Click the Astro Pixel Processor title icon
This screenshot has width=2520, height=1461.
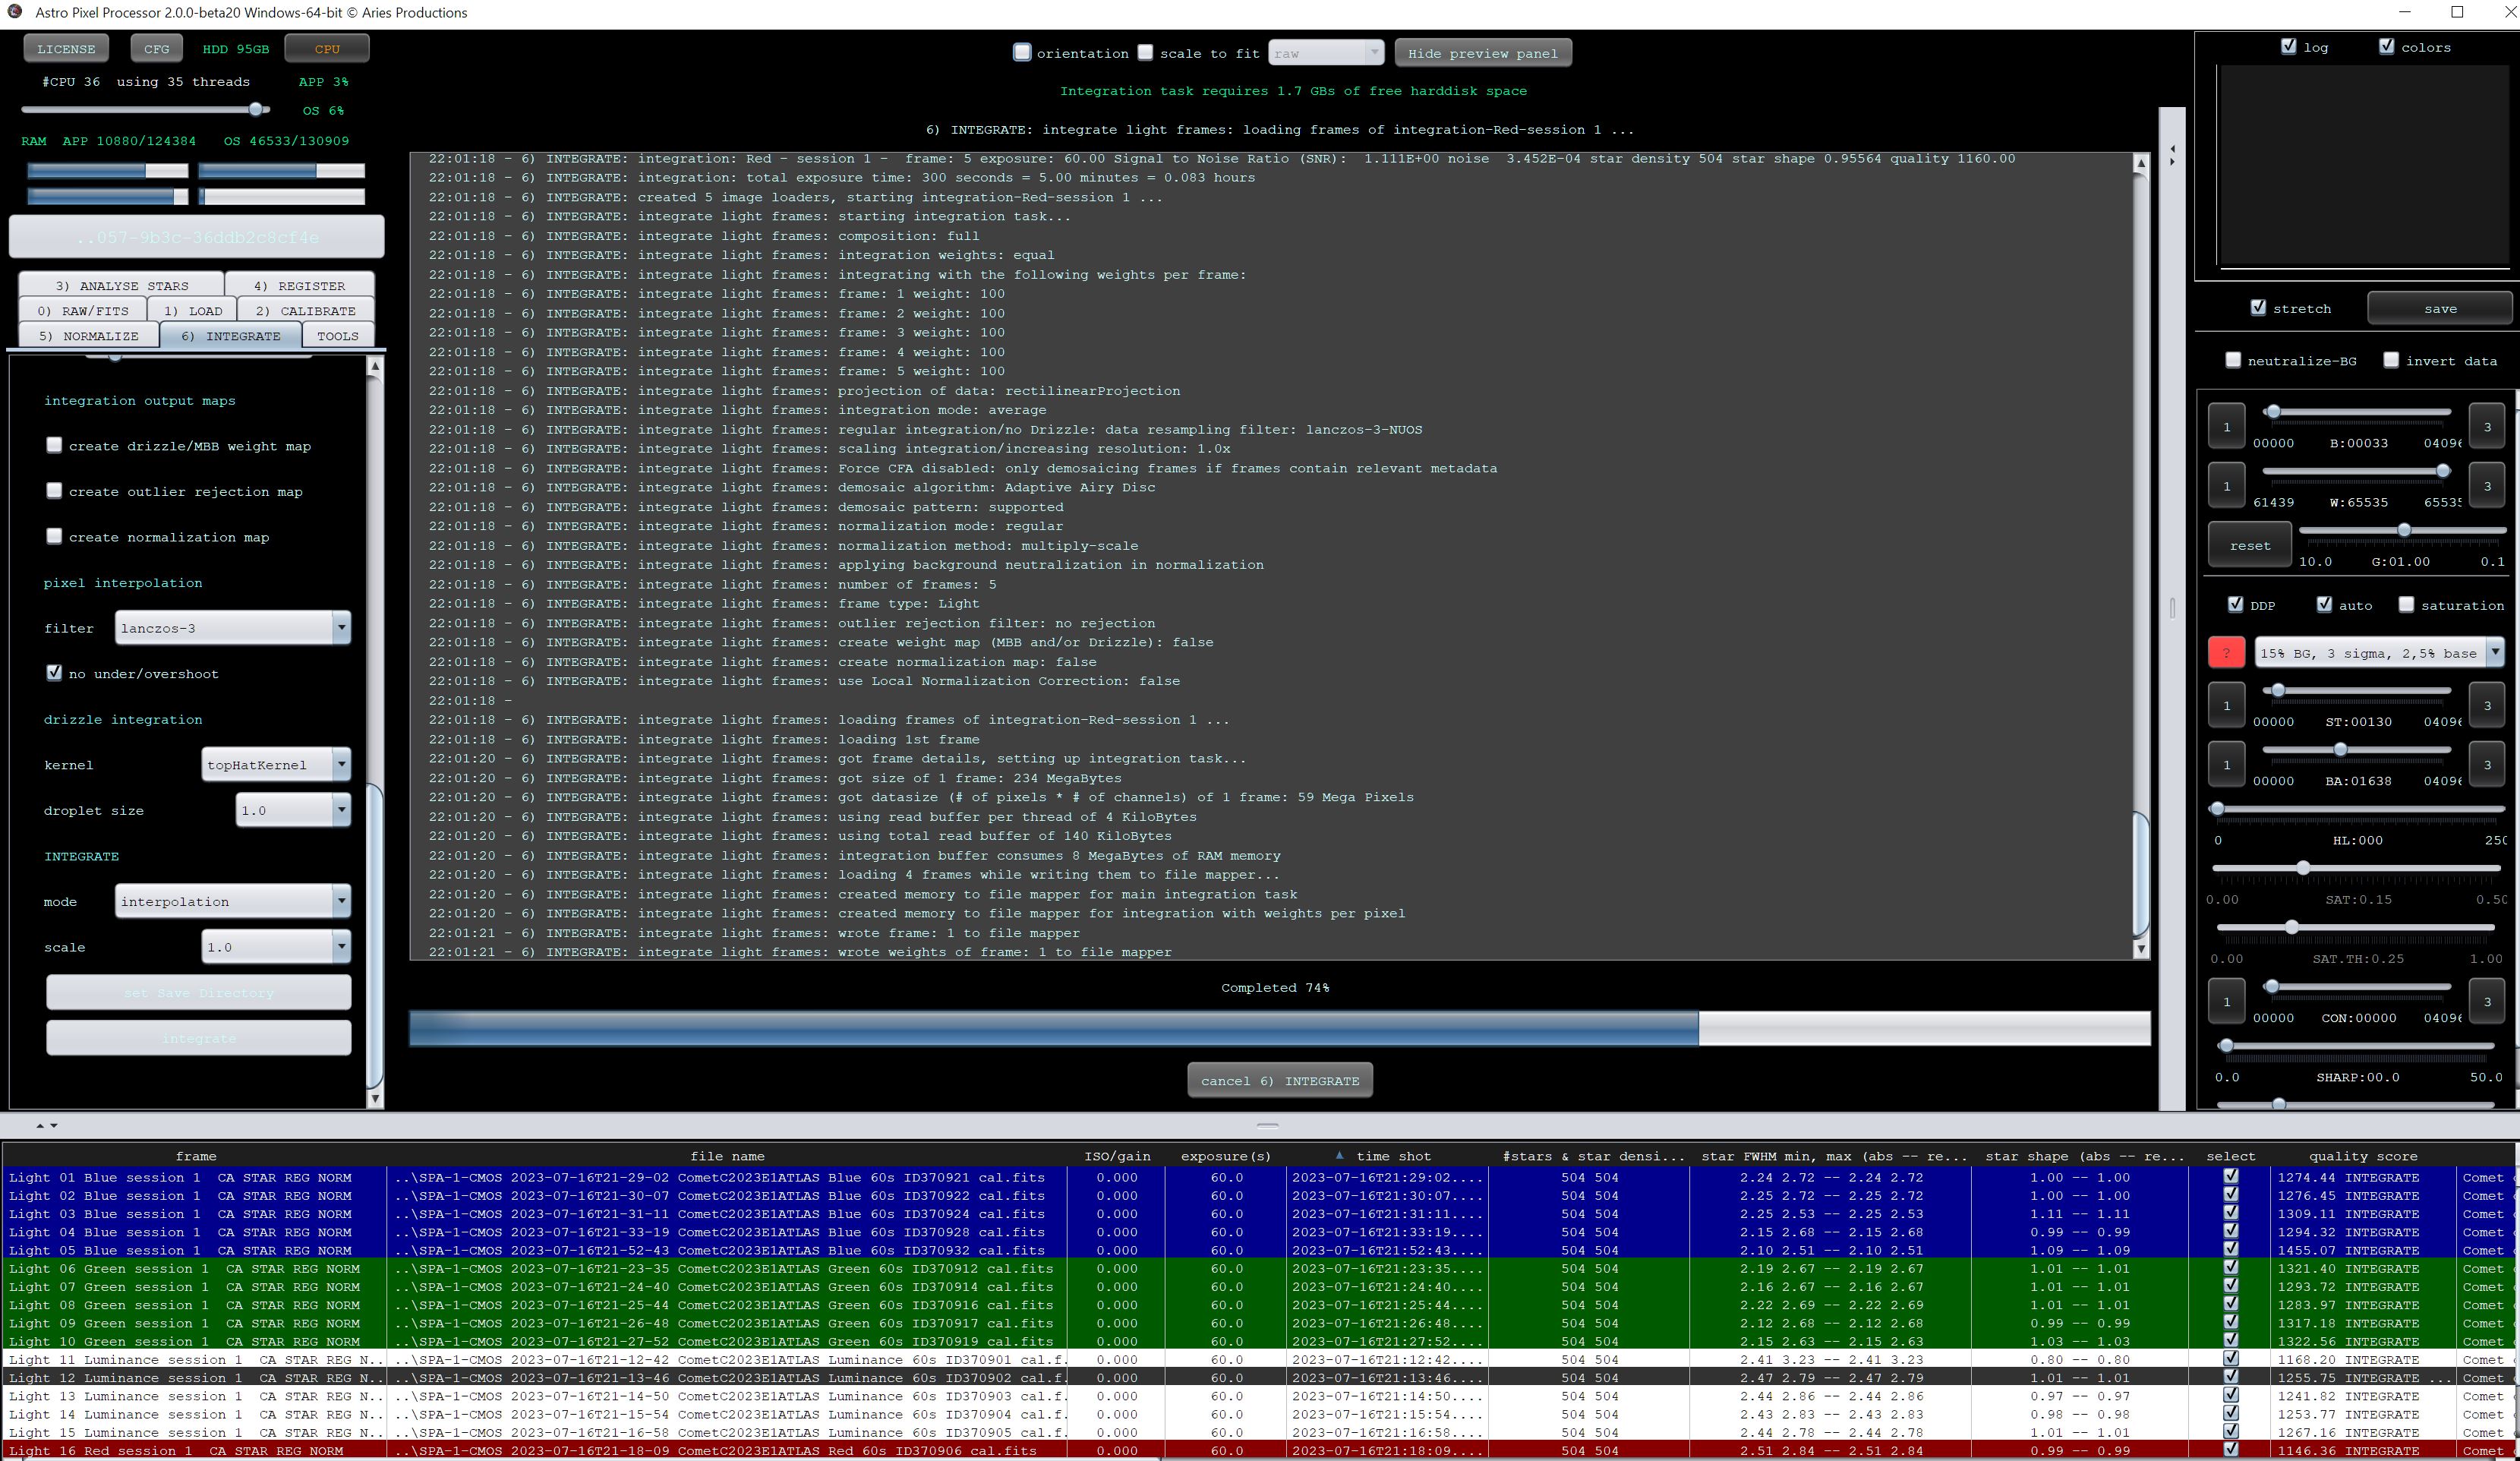[x=14, y=12]
